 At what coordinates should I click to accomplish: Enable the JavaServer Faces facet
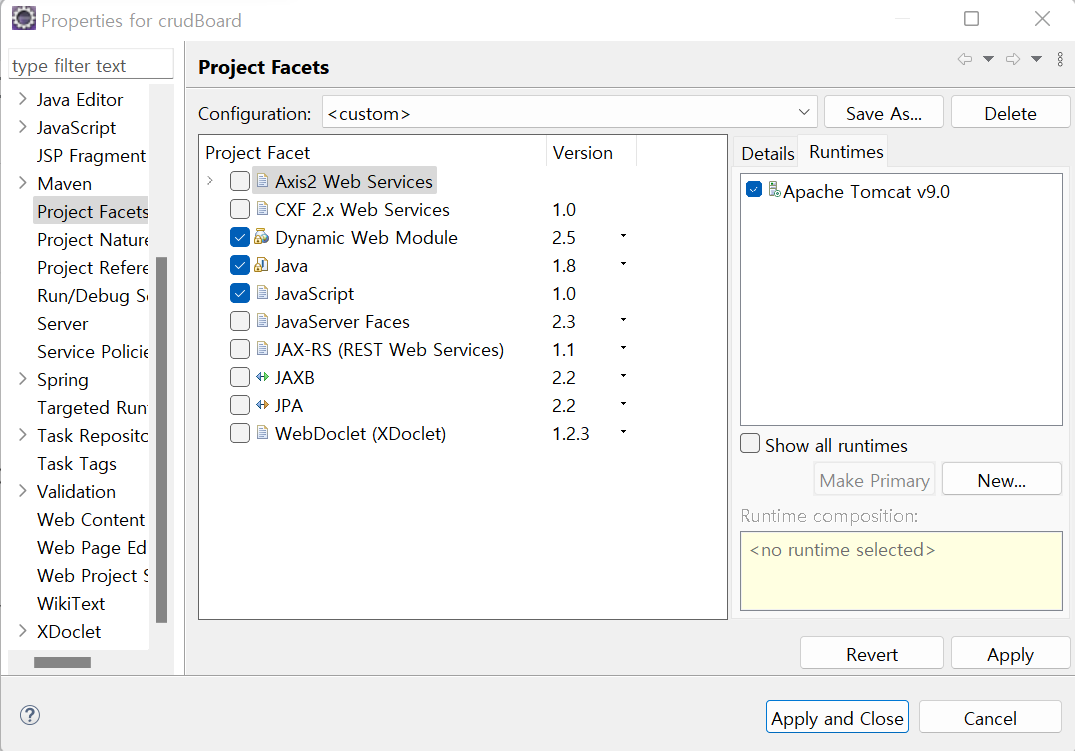click(240, 321)
